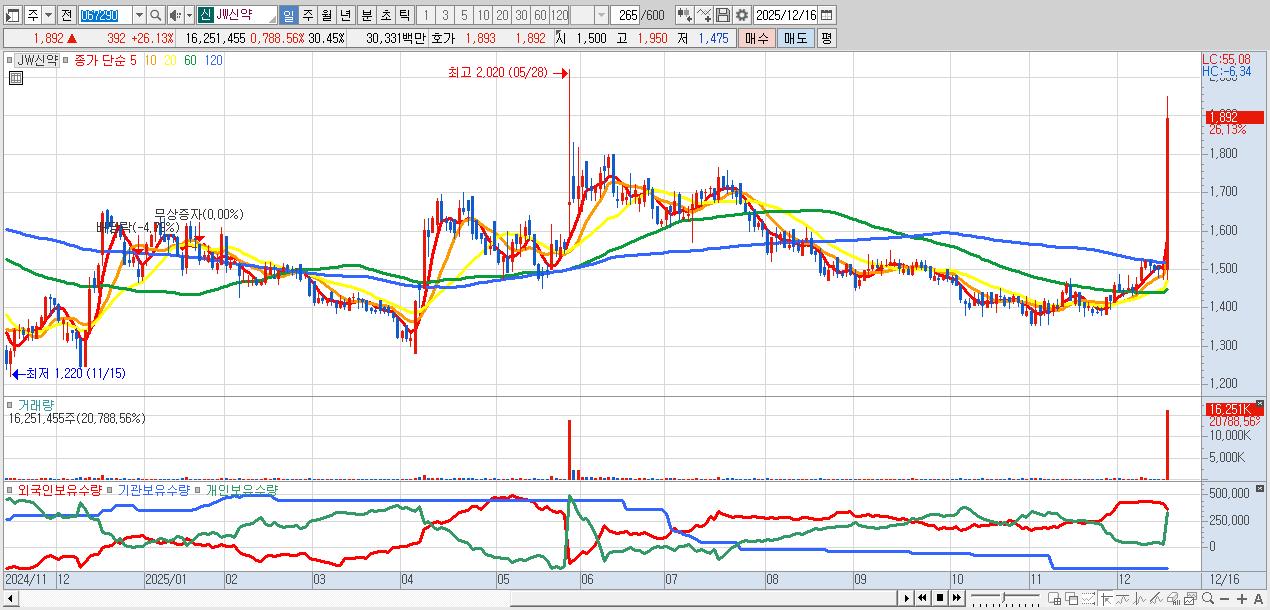Image resolution: width=1270 pixels, height=610 pixels.
Task: Select the 5 interval button
Action: [463, 15]
